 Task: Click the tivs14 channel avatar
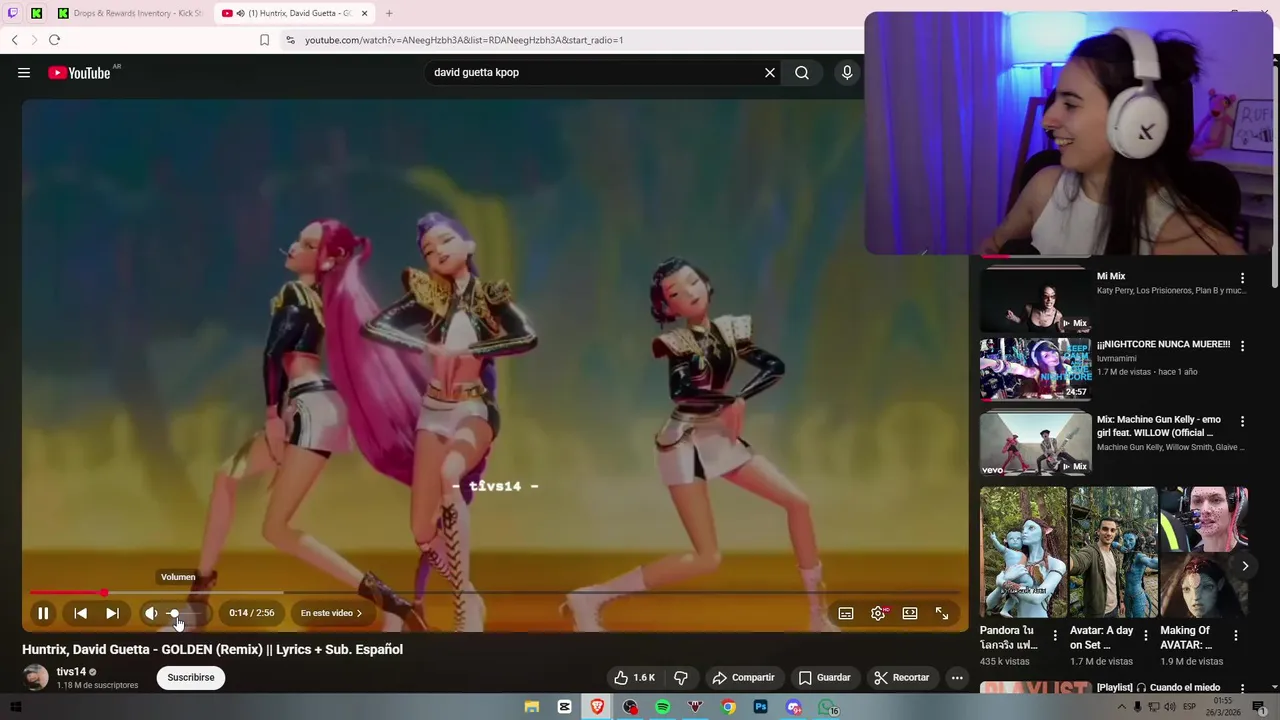coord(36,677)
